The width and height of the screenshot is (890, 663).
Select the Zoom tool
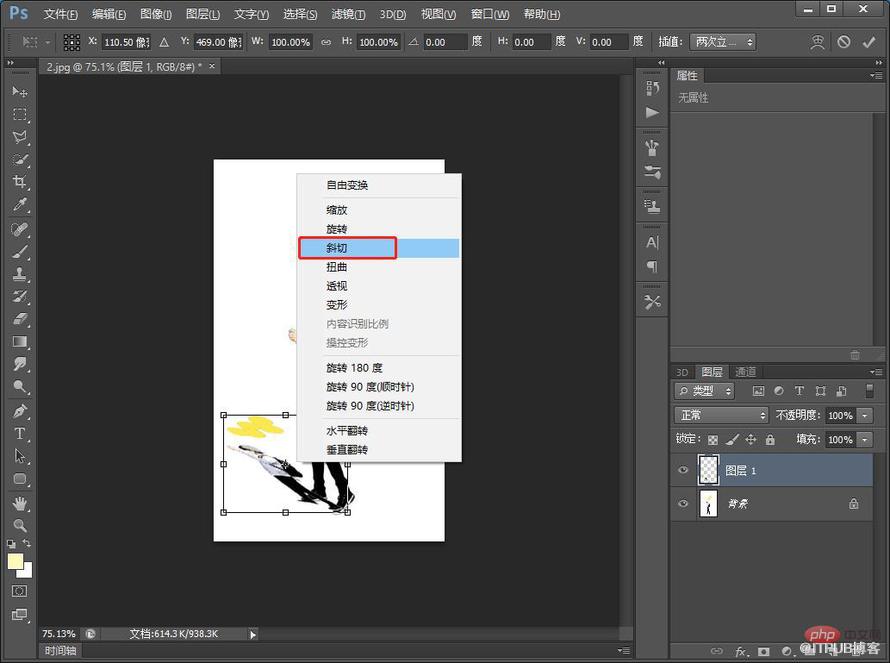click(x=20, y=526)
